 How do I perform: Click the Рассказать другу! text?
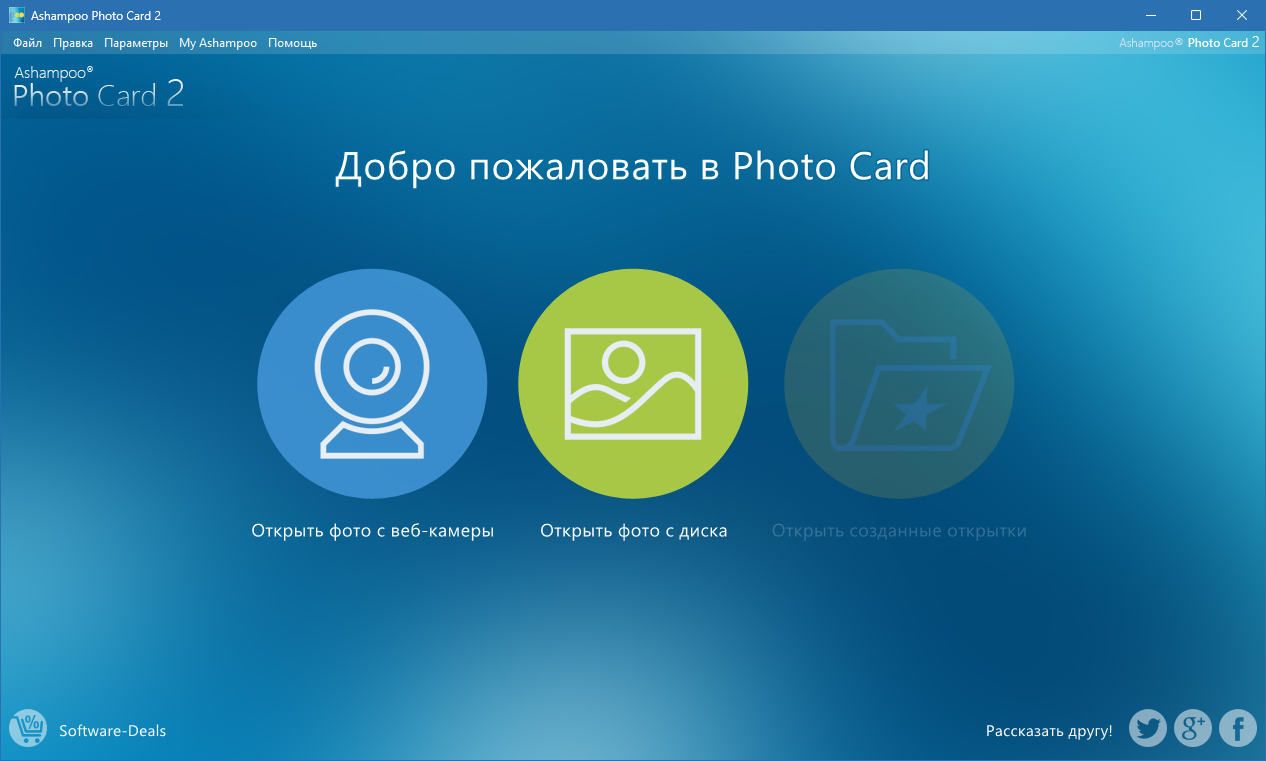coord(1049,731)
